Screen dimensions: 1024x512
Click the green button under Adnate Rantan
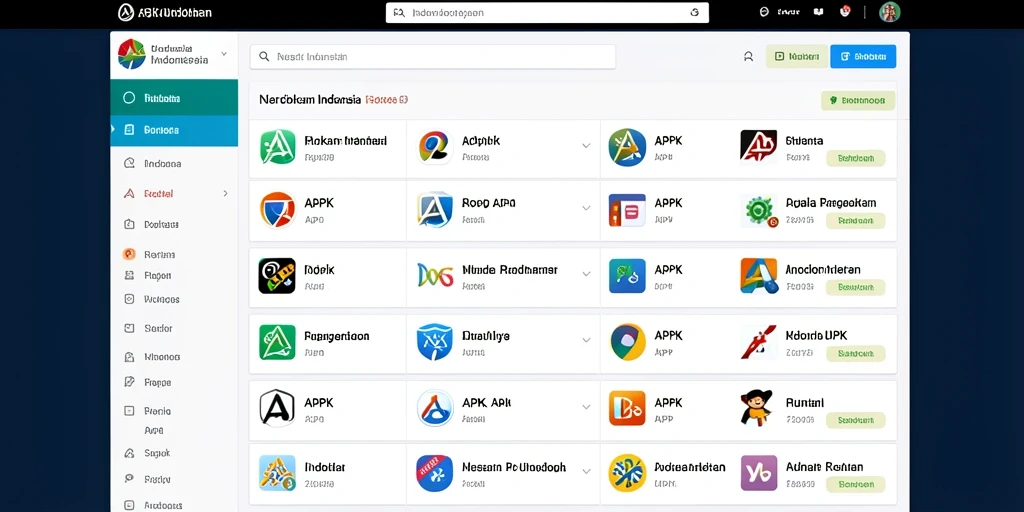click(x=856, y=485)
